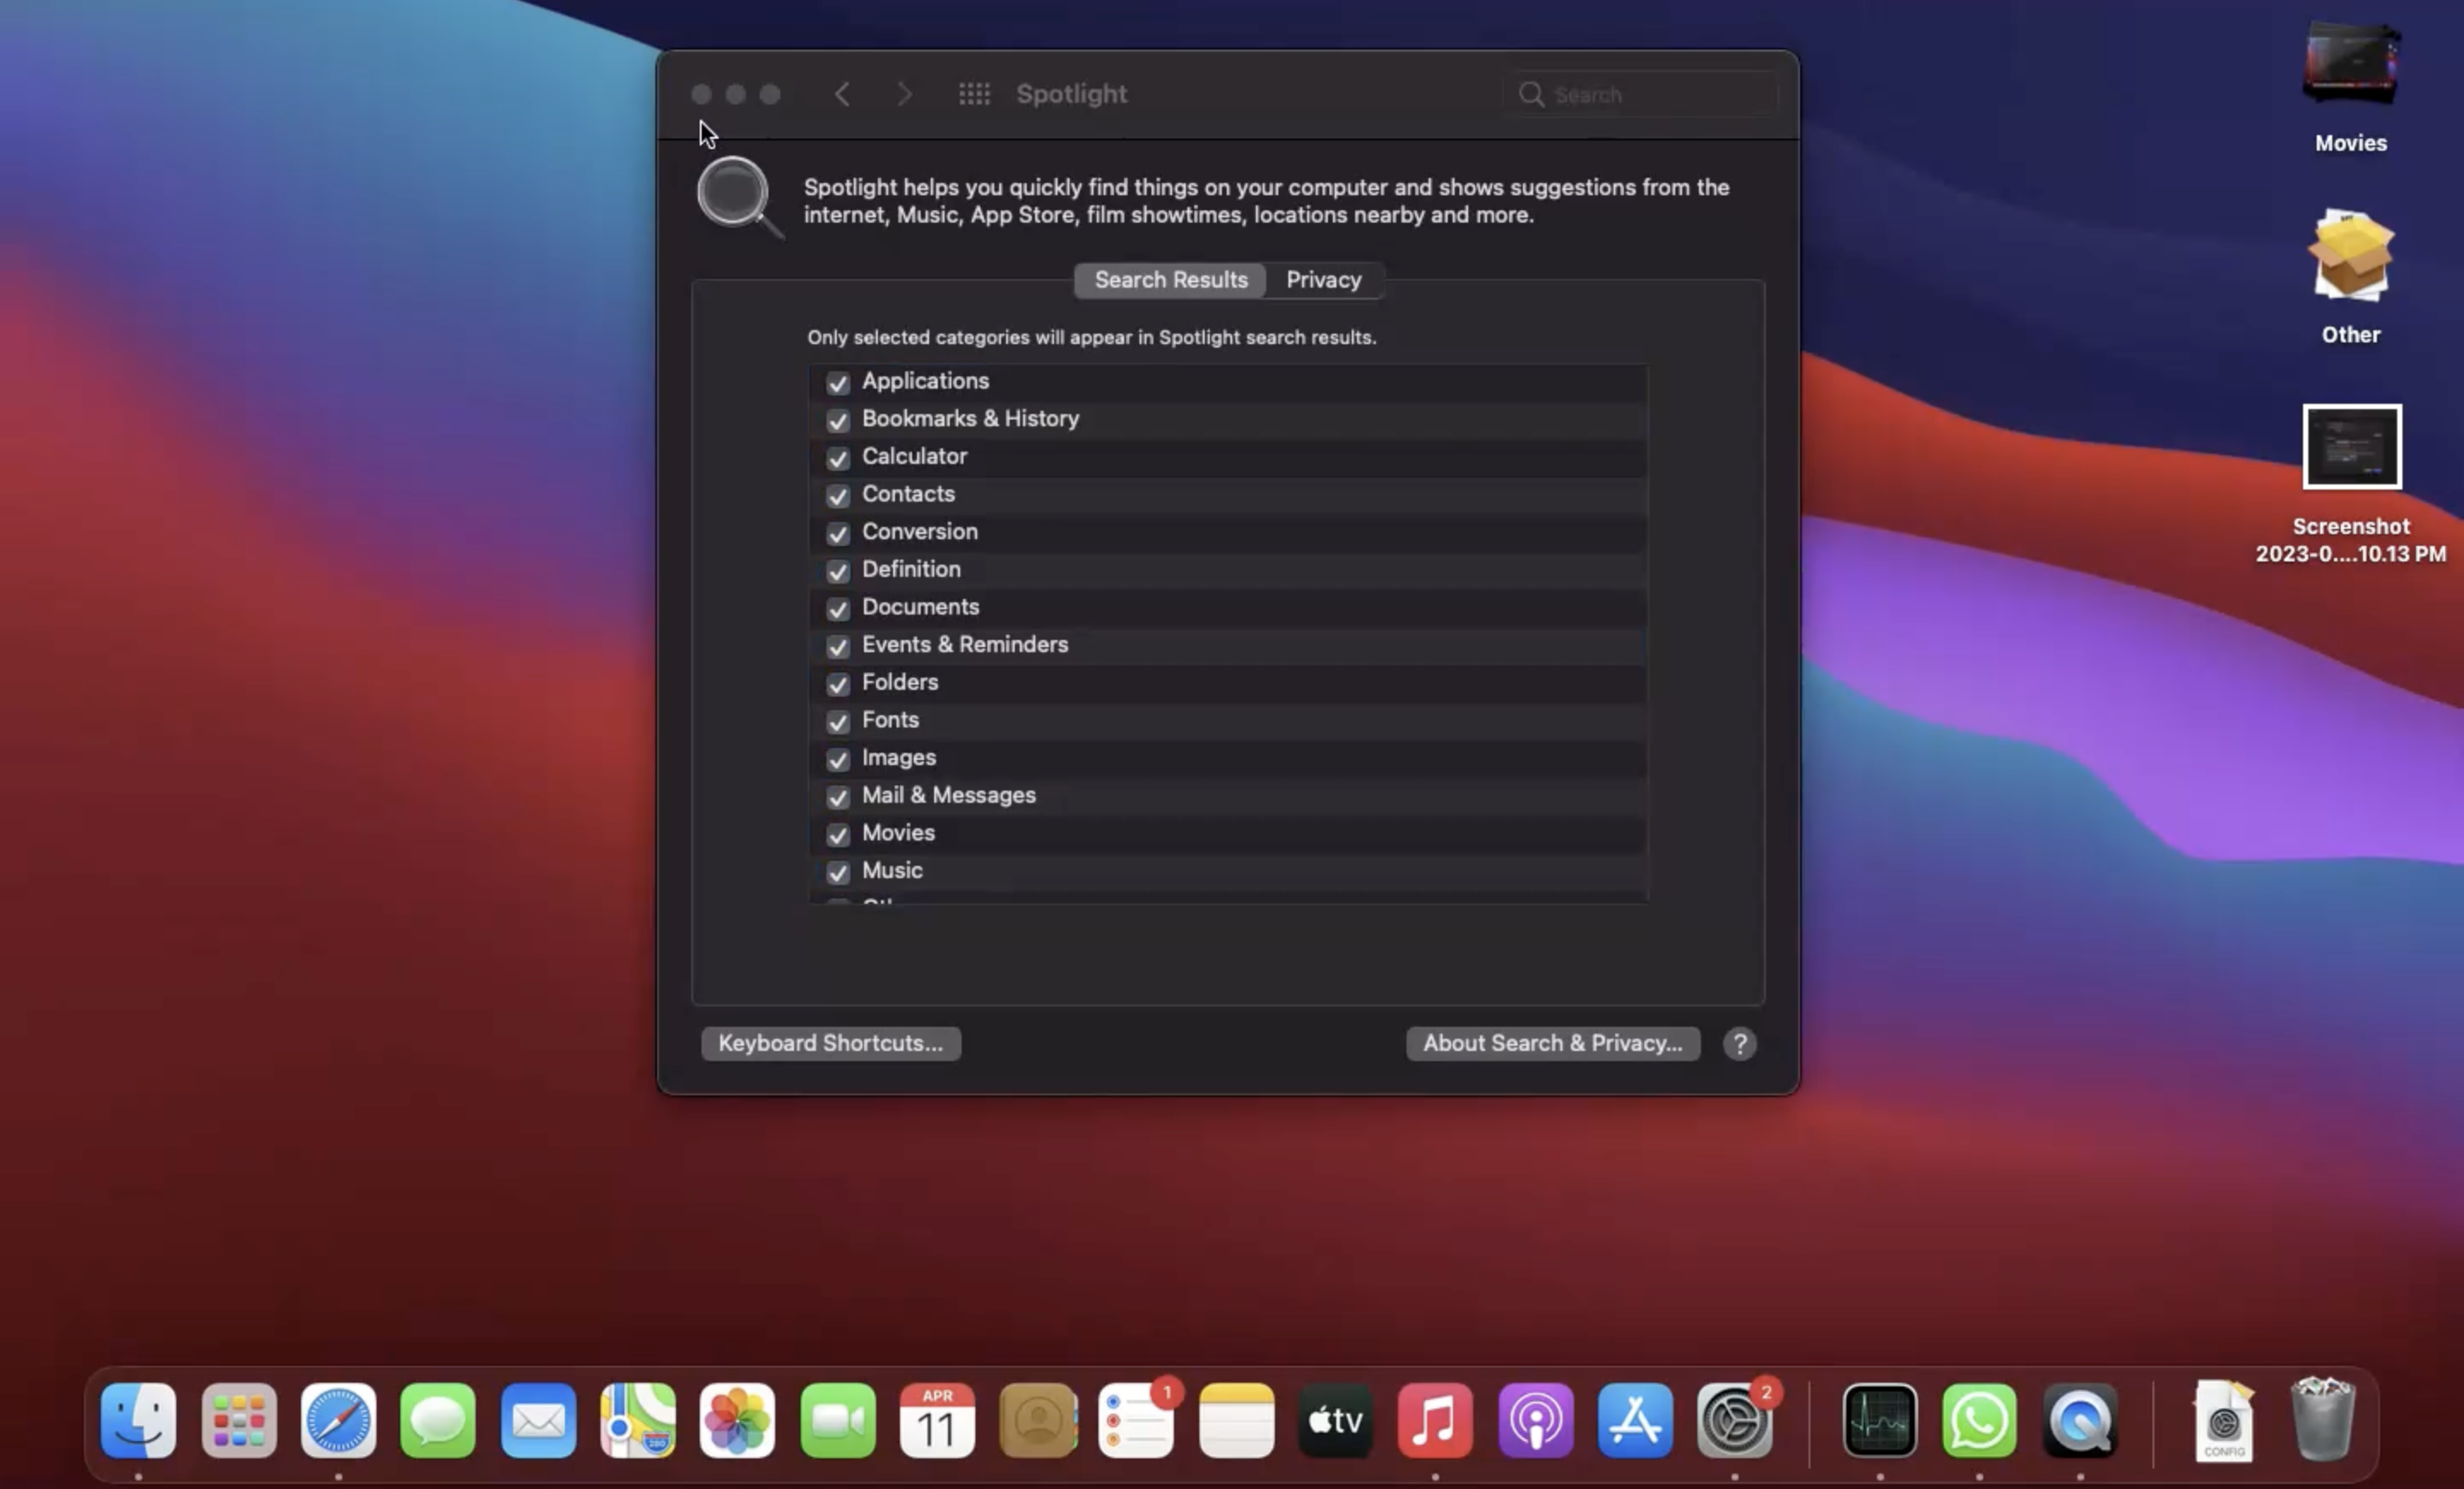Uncheck the Spotlight Music category checkbox
This screenshot has width=2464, height=1489.
pyautogui.click(x=838, y=872)
